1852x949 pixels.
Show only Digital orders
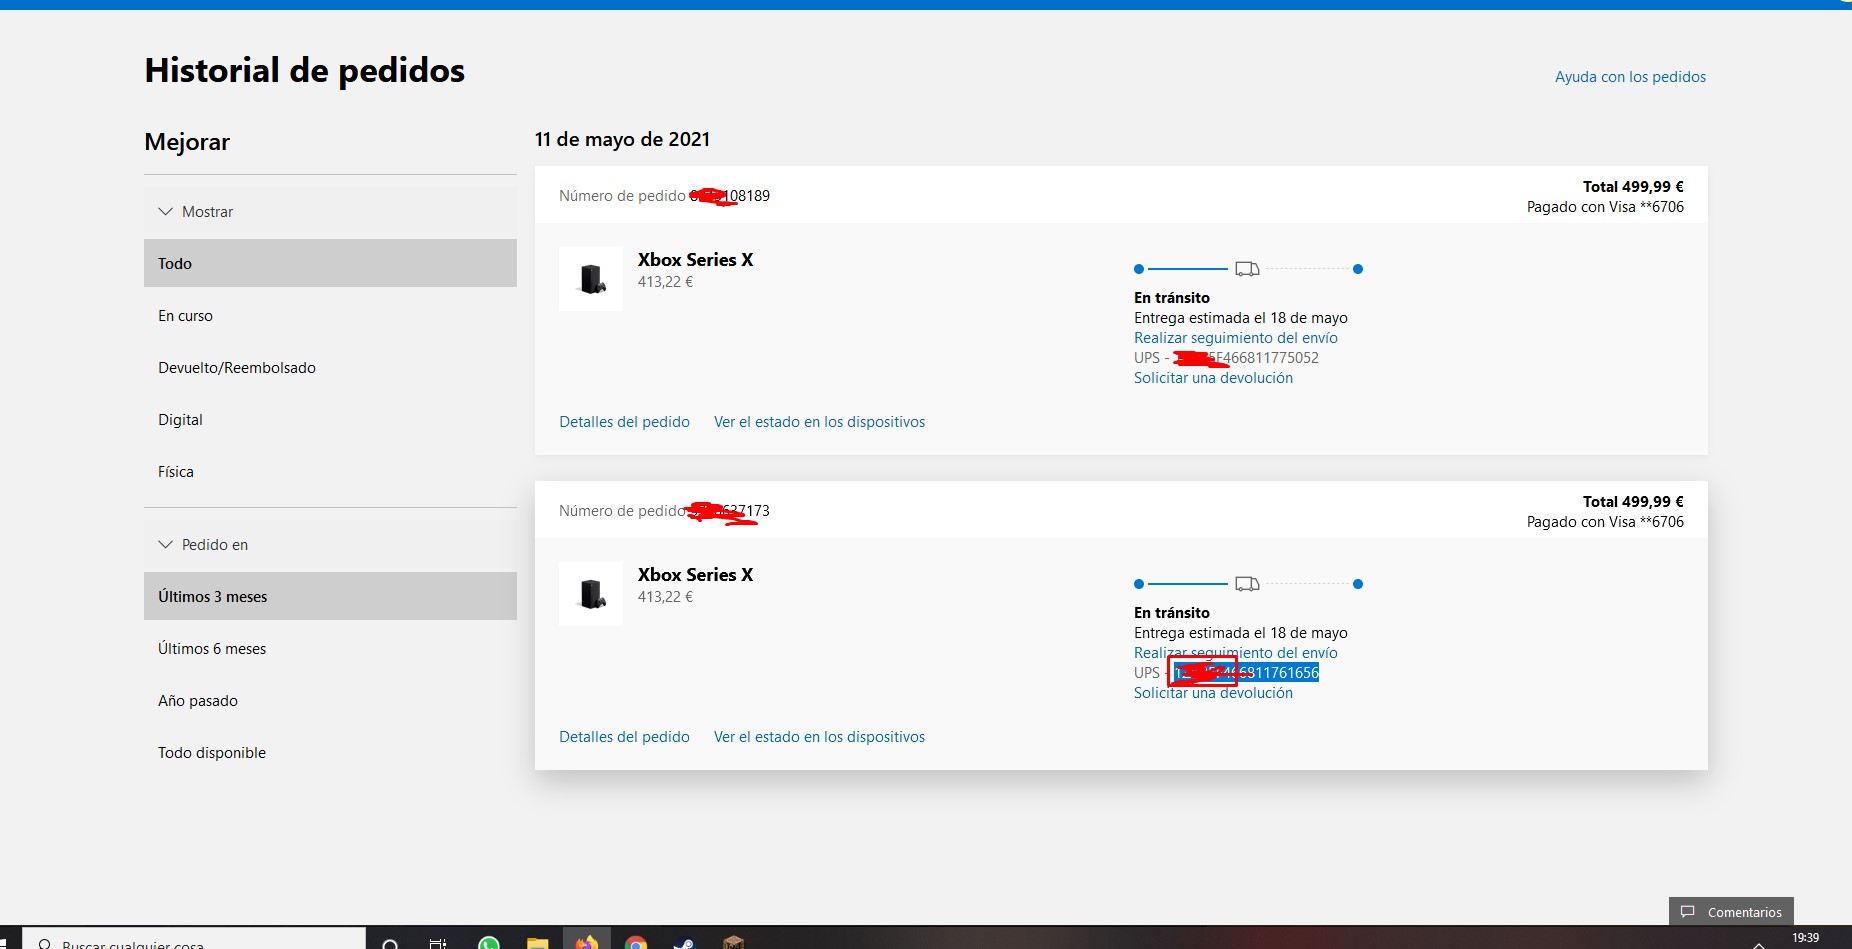coord(330,420)
